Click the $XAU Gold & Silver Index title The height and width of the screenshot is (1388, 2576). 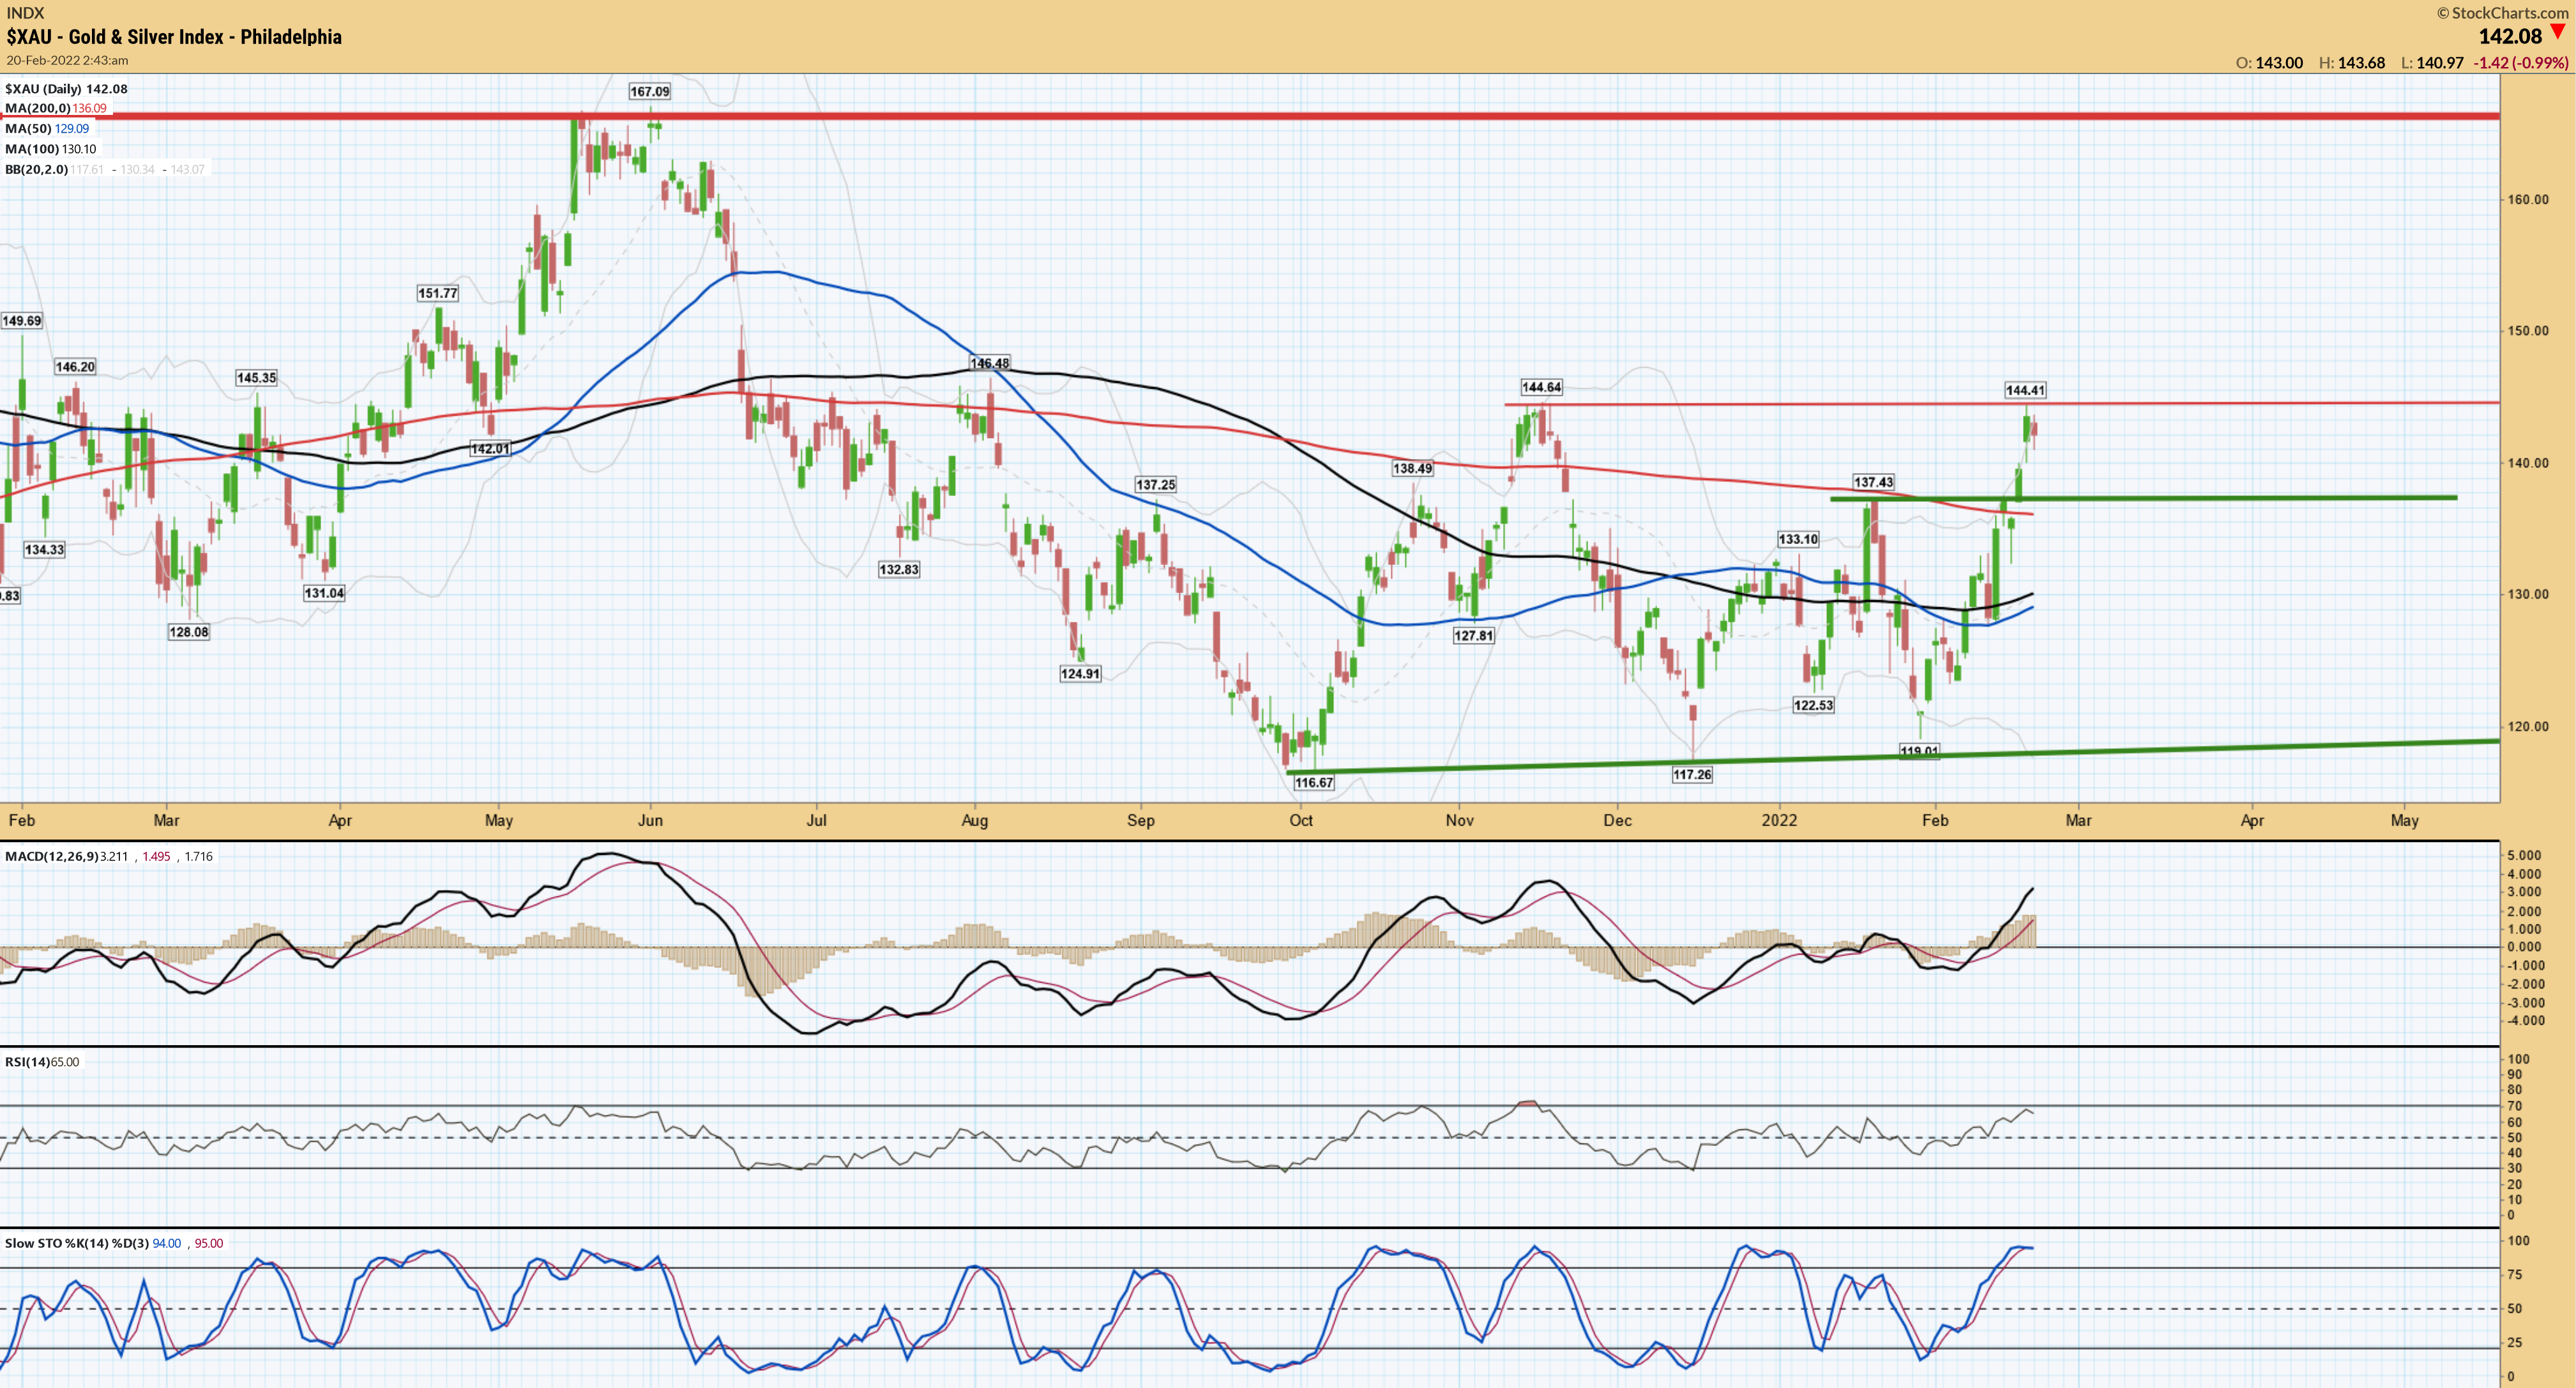(x=174, y=37)
